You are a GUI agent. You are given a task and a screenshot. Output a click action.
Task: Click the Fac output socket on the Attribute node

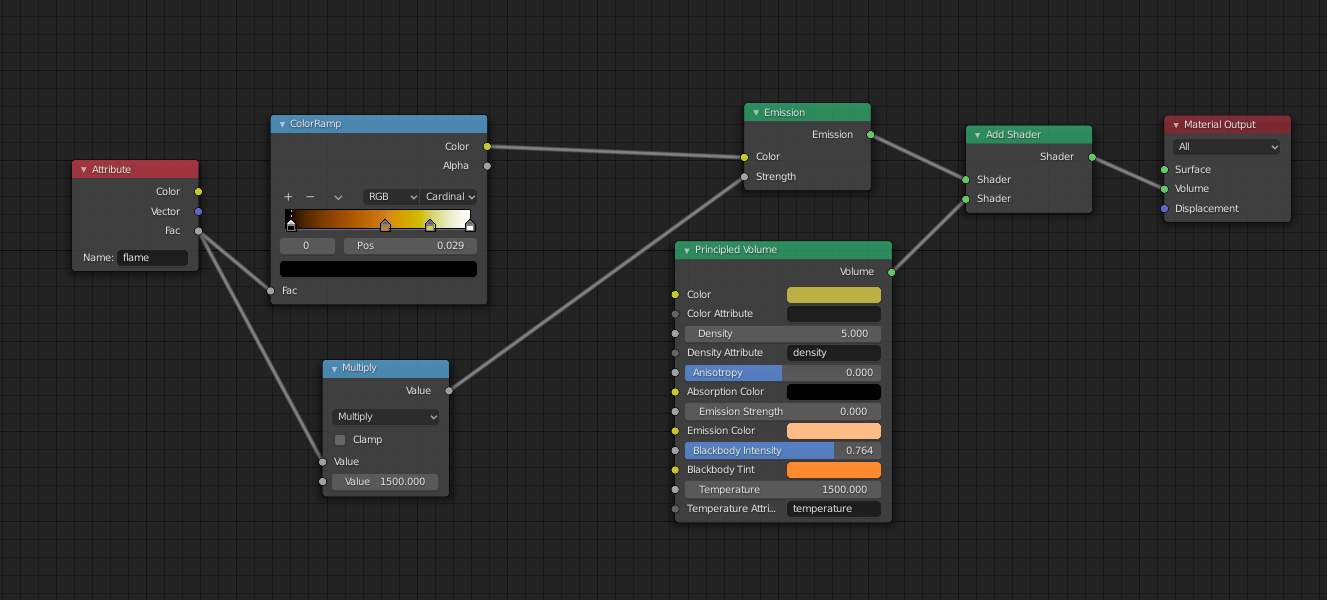pyautogui.click(x=199, y=230)
